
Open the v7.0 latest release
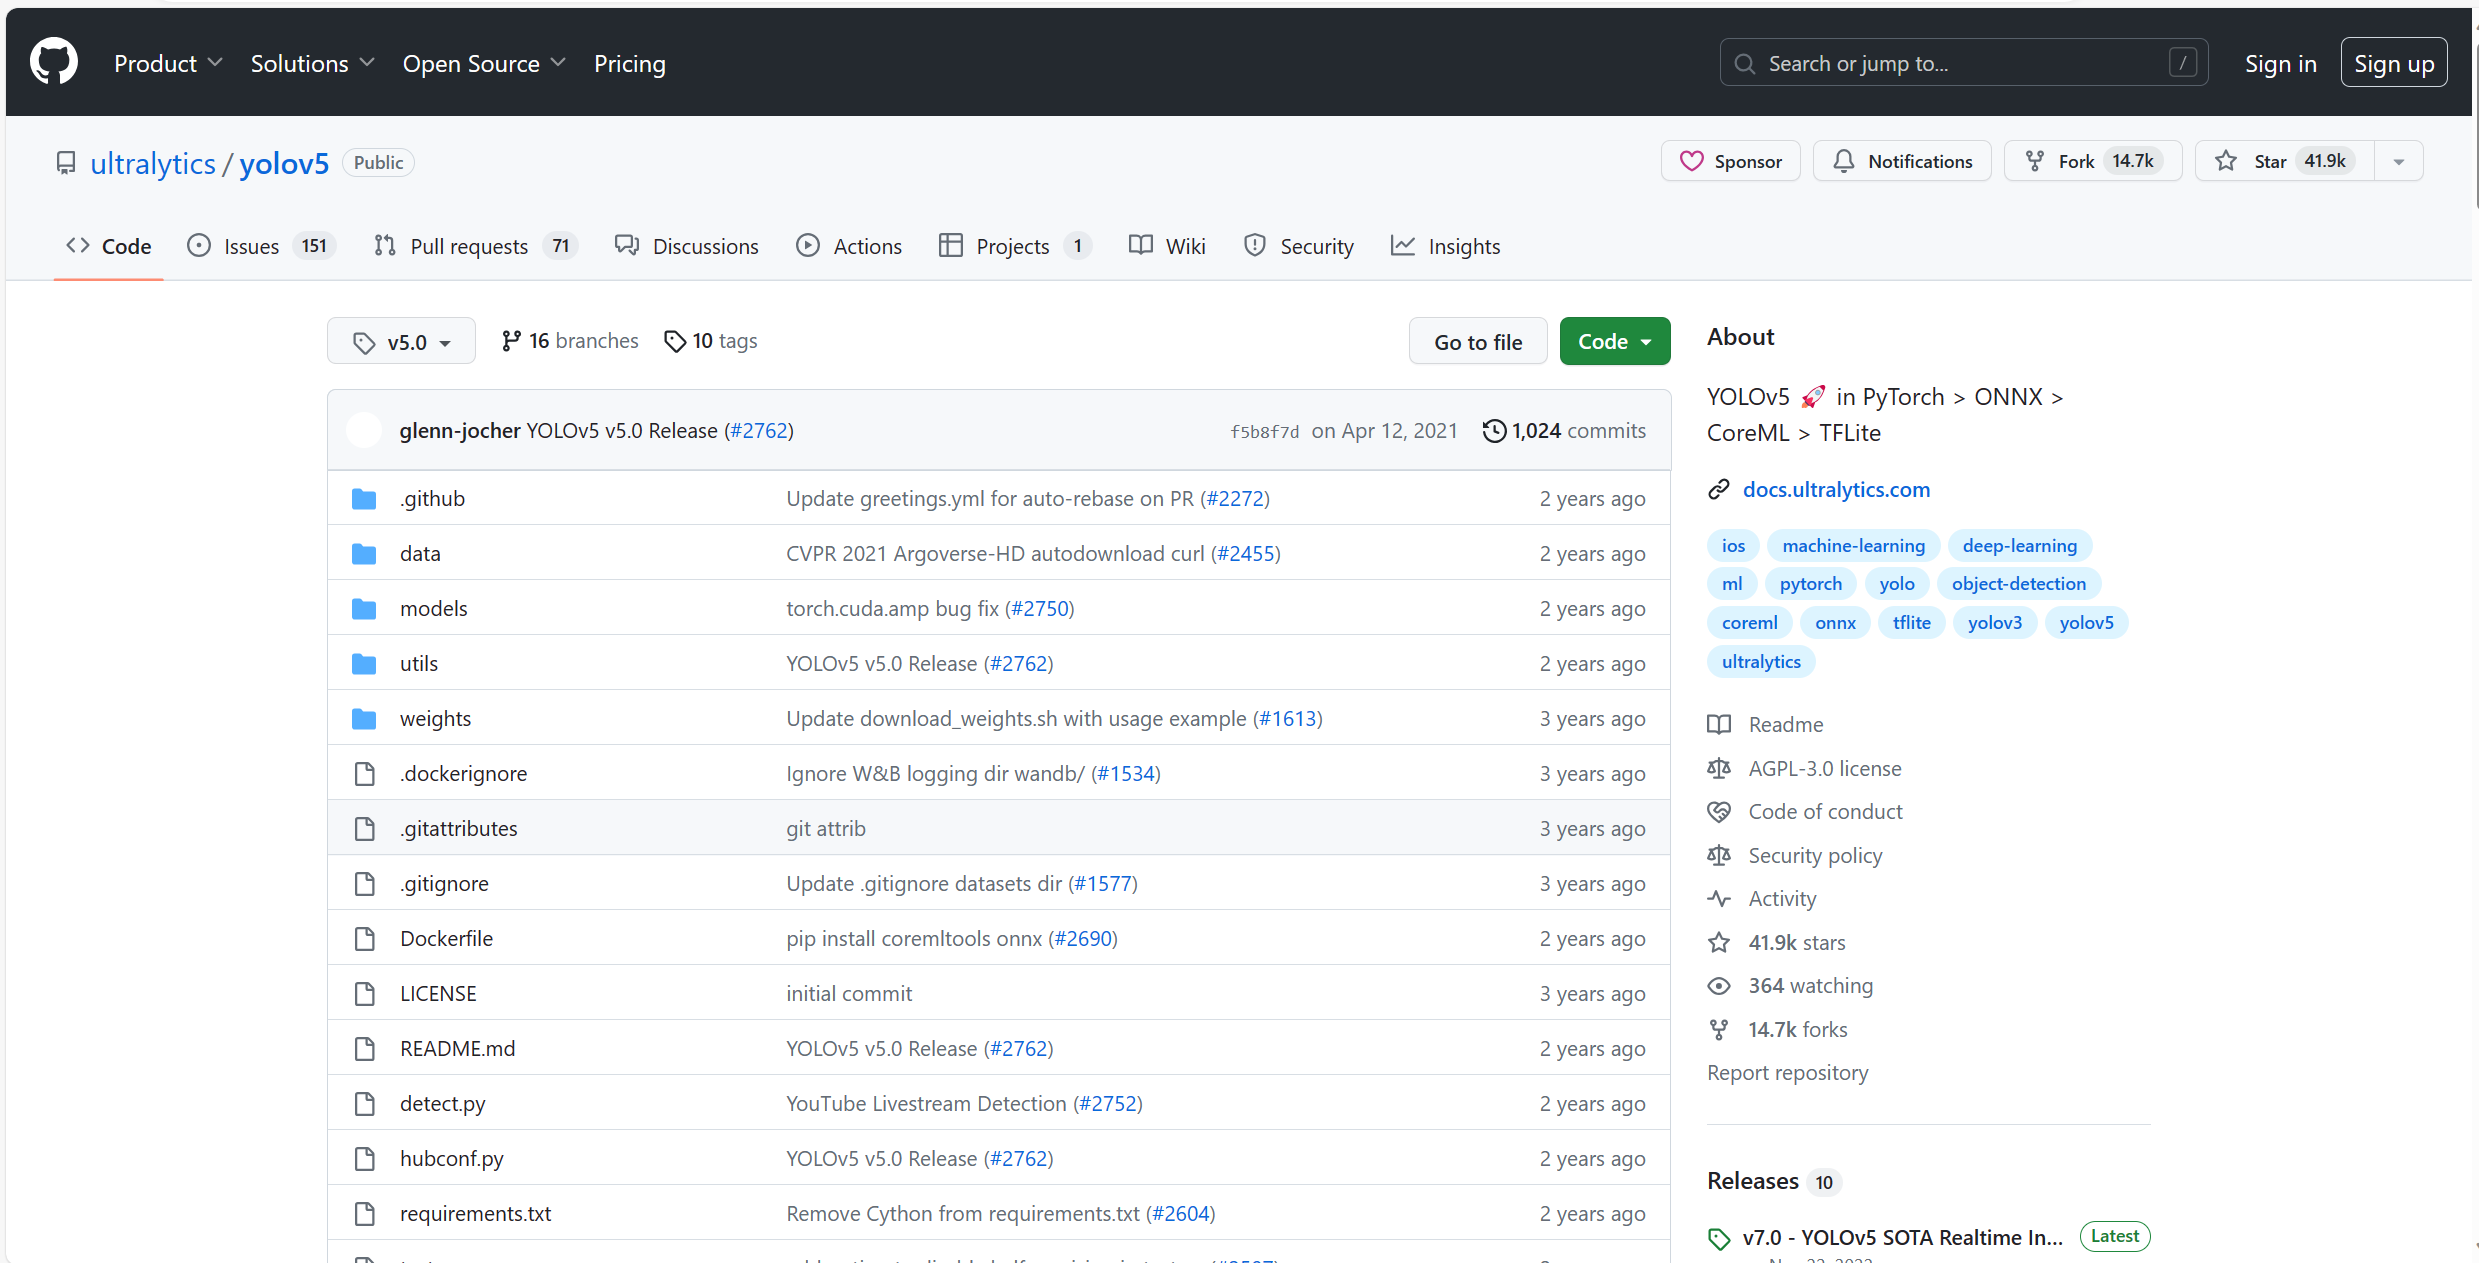point(1902,1237)
